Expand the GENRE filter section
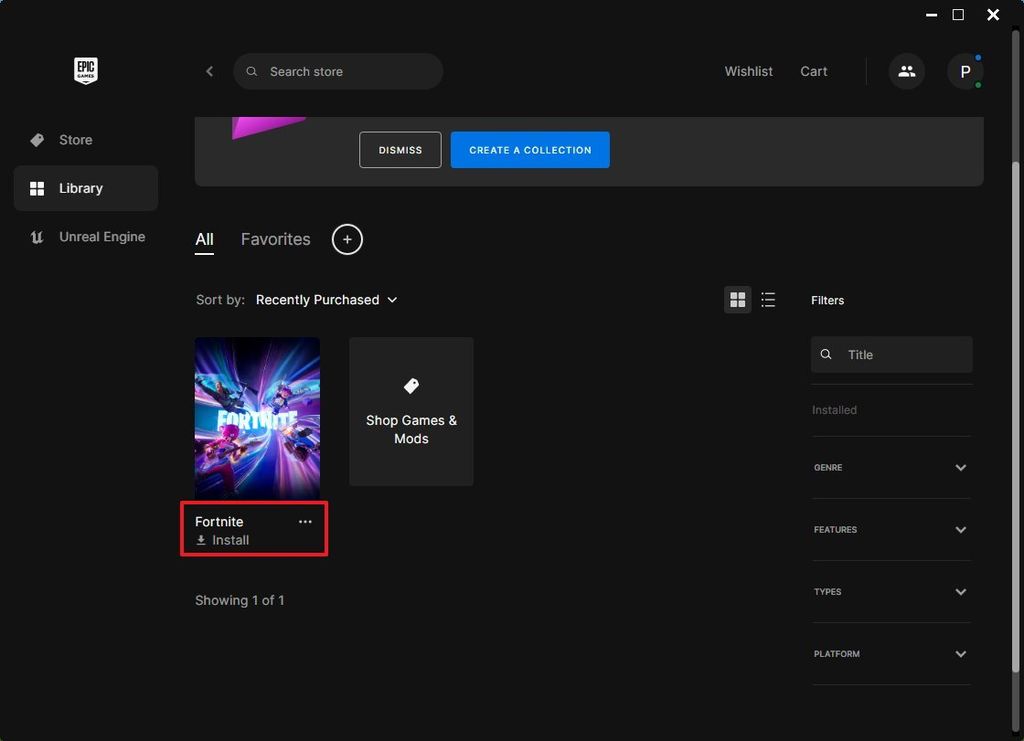Image resolution: width=1024 pixels, height=741 pixels. [x=891, y=467]
